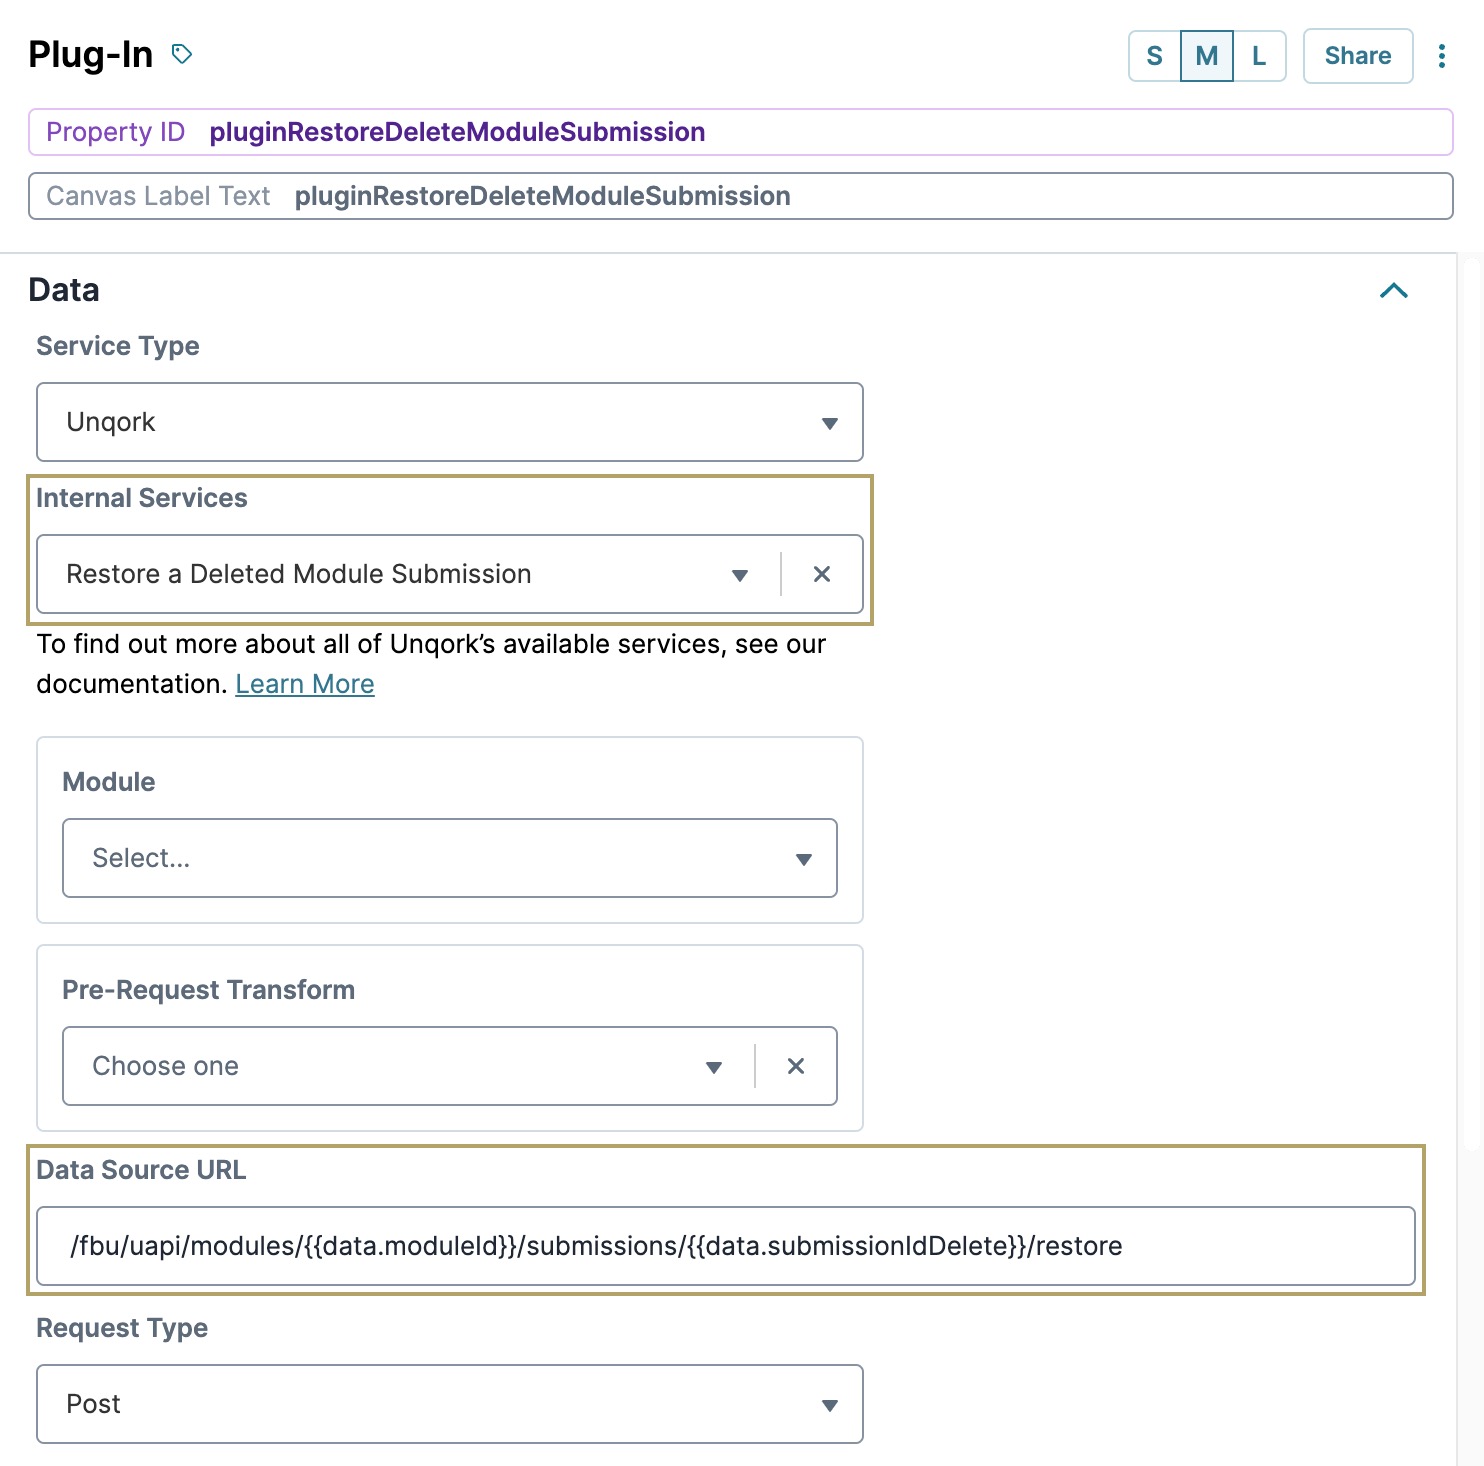Click the Data Source URL field

(x=726, y=1246)
